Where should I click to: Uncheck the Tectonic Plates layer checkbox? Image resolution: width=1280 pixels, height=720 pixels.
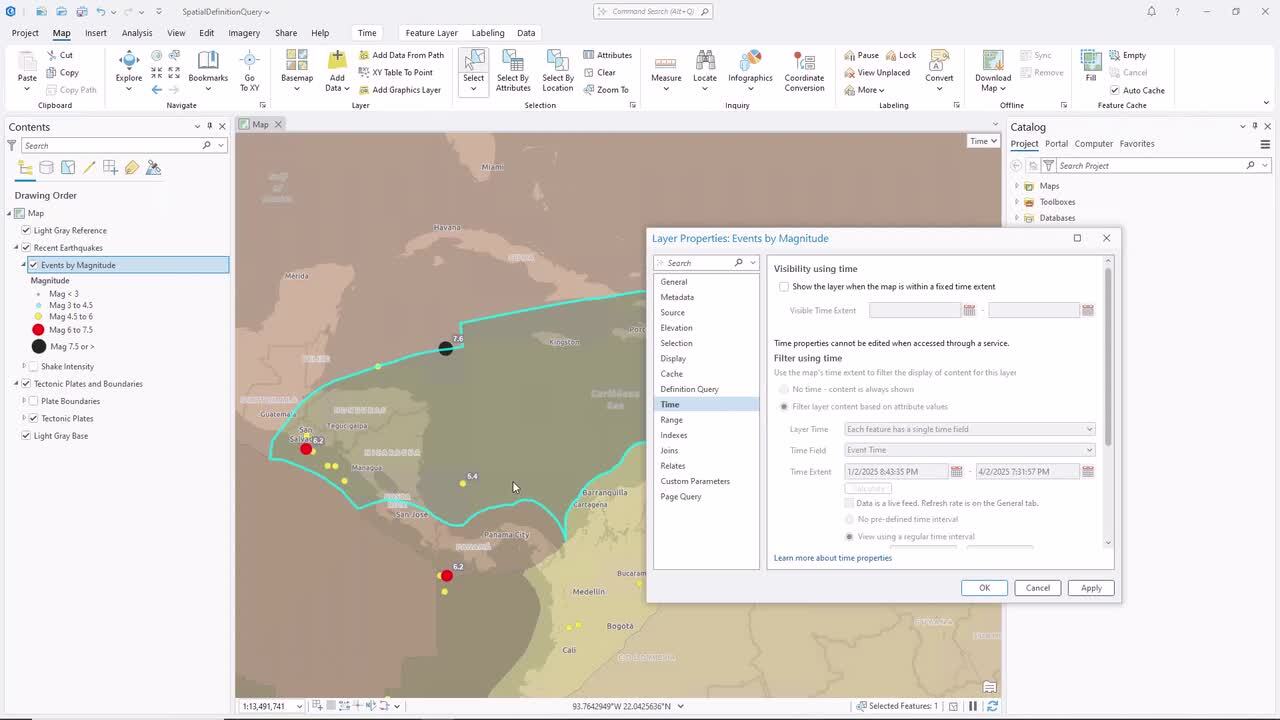click(x=33, y=418)
